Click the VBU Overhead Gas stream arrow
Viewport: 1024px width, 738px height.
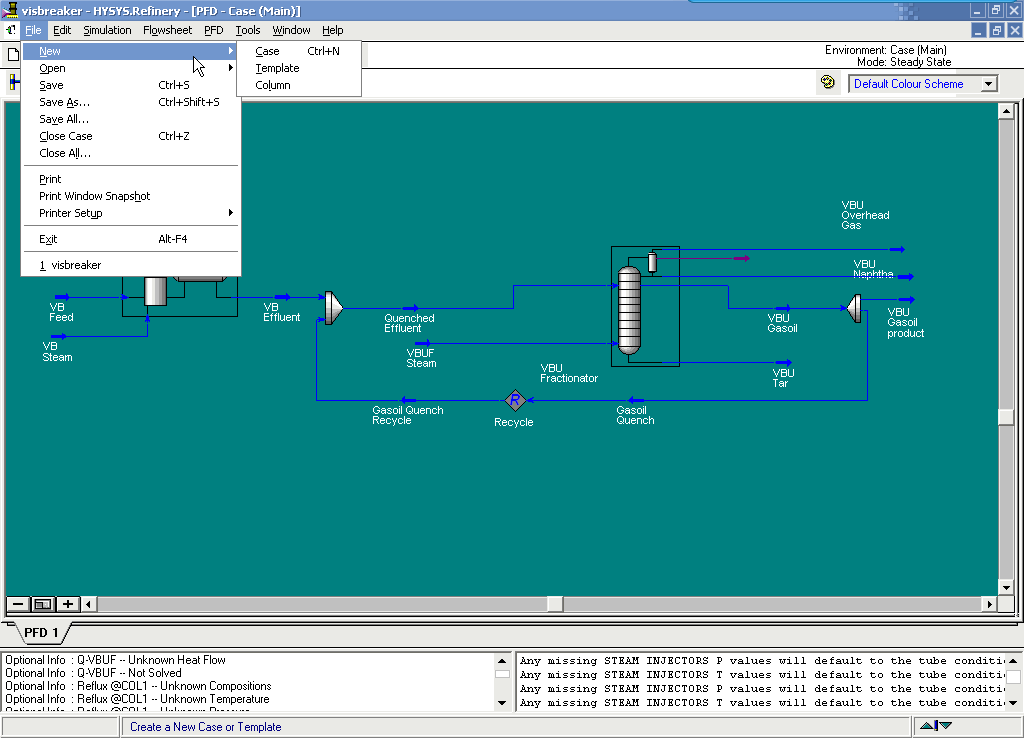pyautogui.click(x=897, y=249)
